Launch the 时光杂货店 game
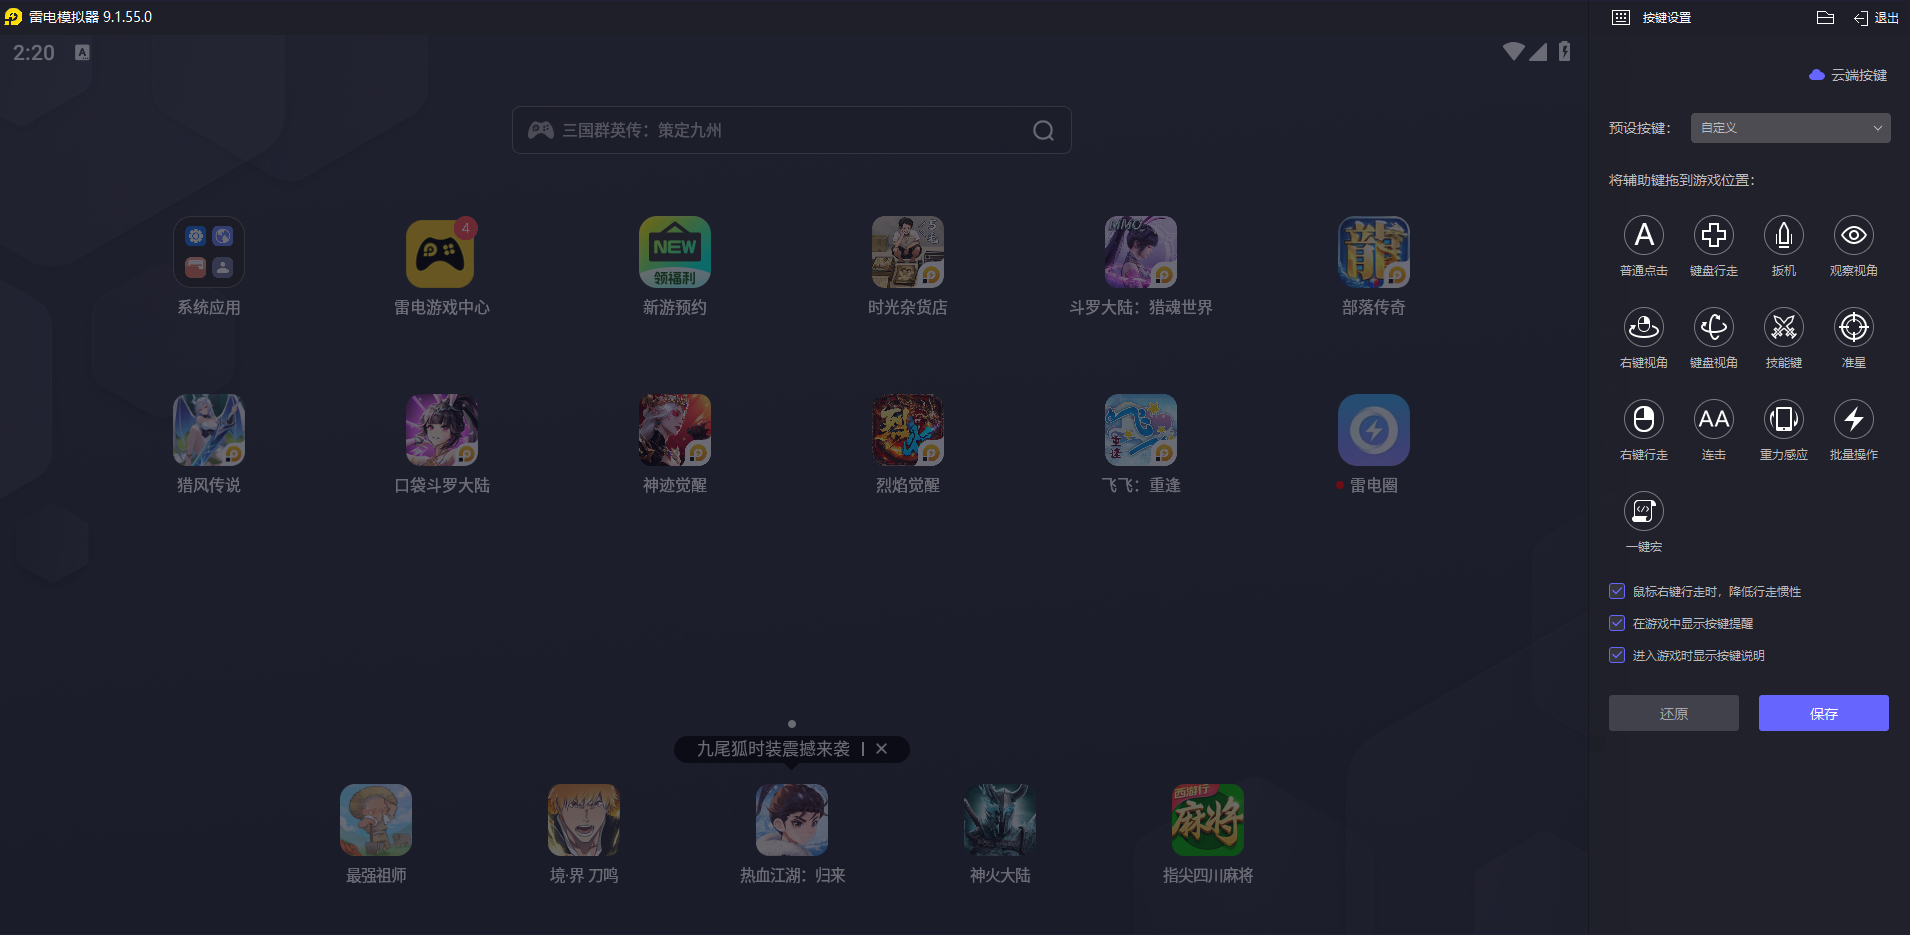Screen dimensions: 1910x935 coord(908,252)
